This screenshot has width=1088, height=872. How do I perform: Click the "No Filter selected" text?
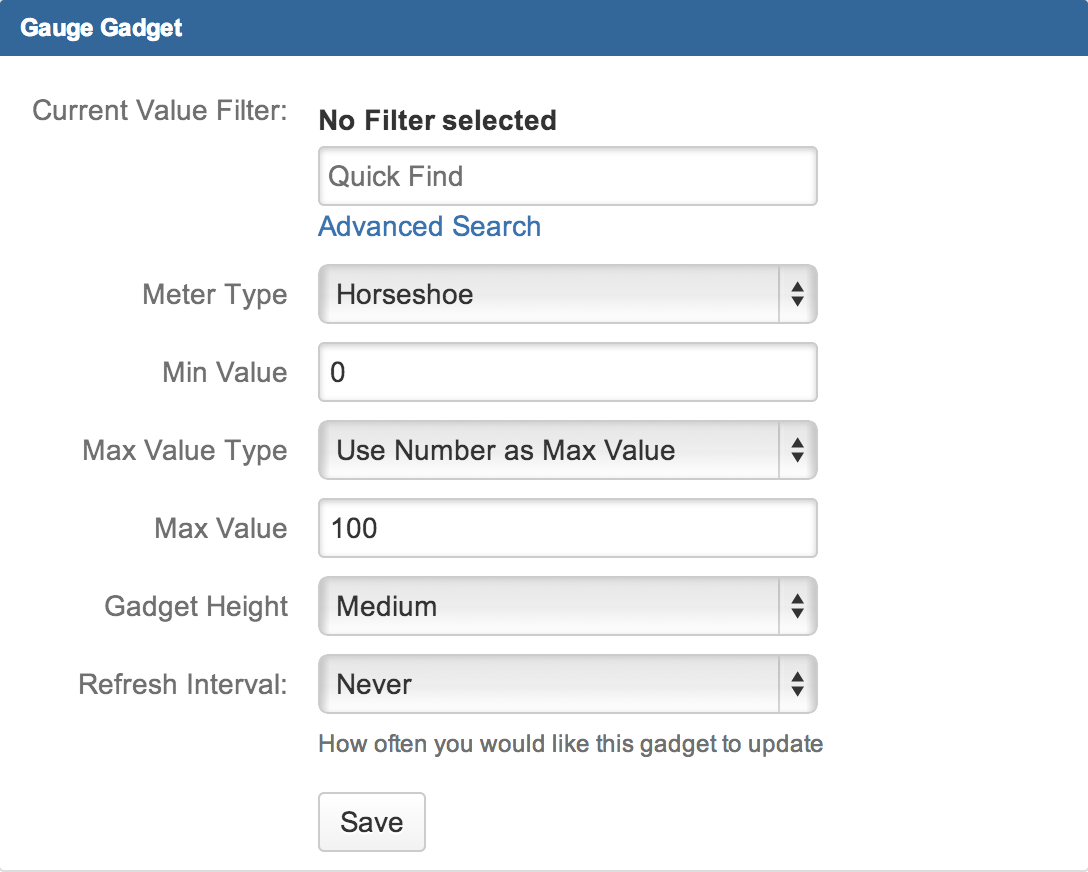pos(437,121)
